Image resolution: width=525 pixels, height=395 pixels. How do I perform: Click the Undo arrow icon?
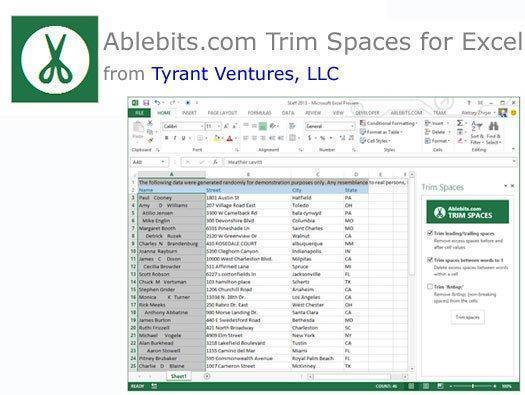[157, 103]
